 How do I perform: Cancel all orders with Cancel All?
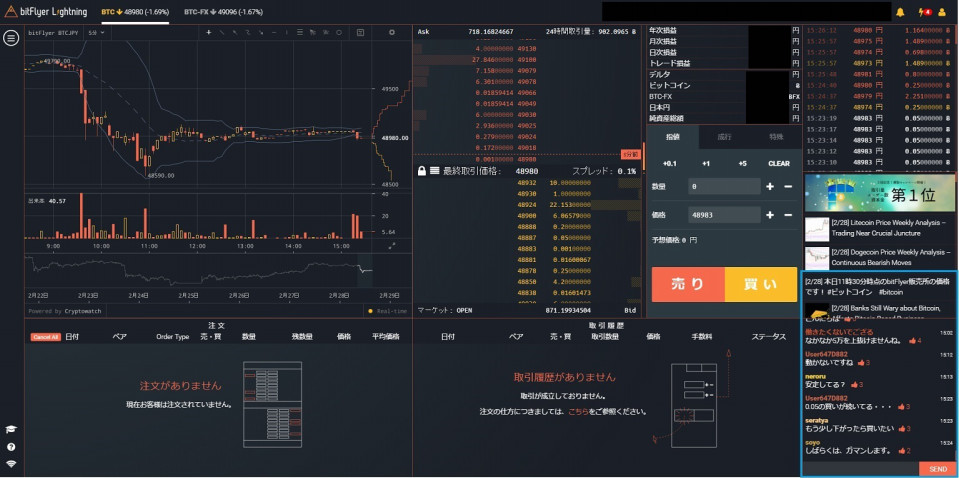(45, 337)
